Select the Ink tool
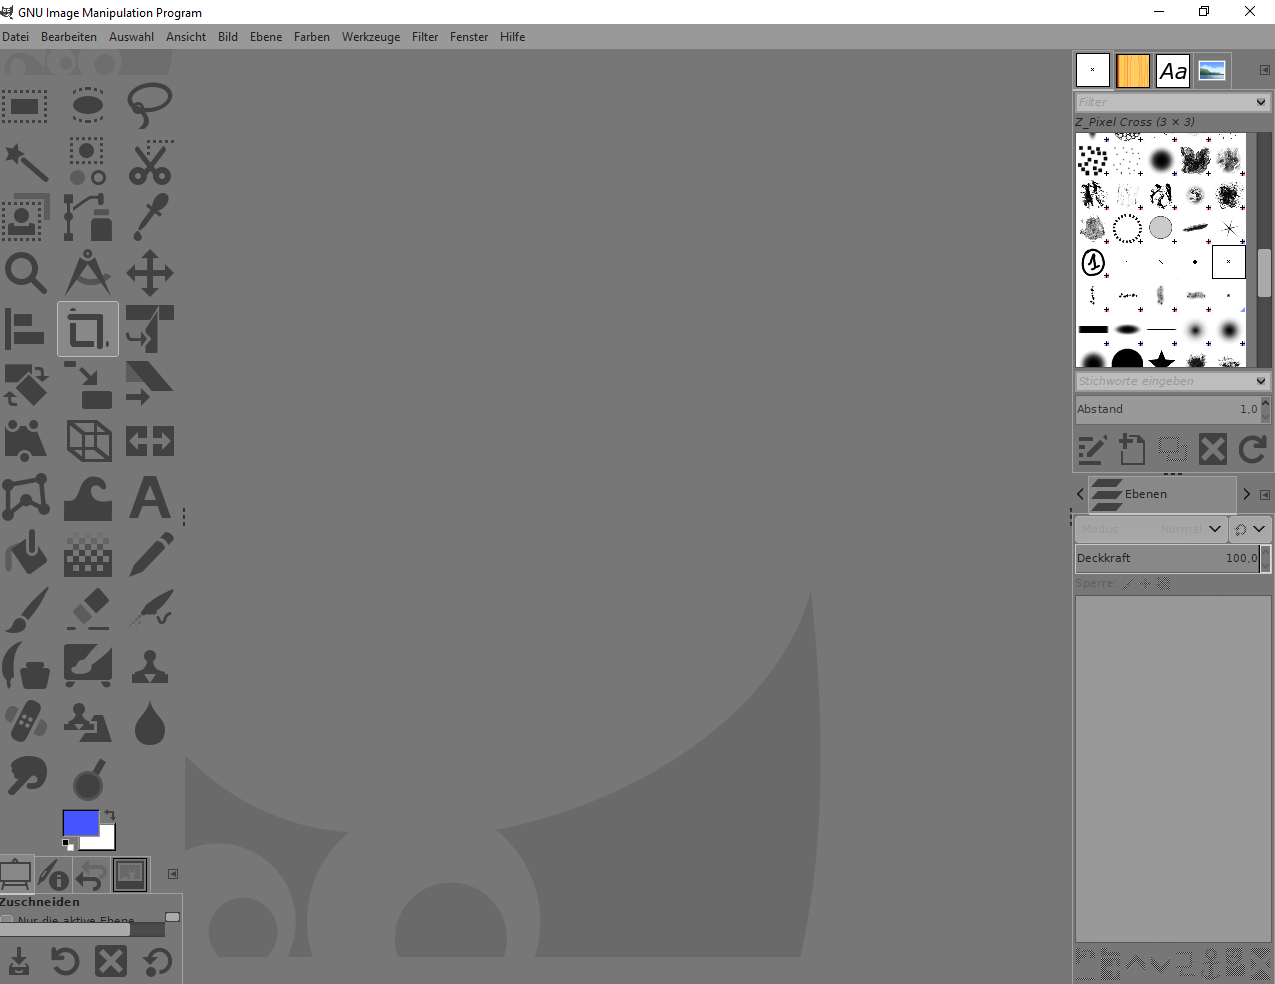1275x984 pixels. pos(25,665)
